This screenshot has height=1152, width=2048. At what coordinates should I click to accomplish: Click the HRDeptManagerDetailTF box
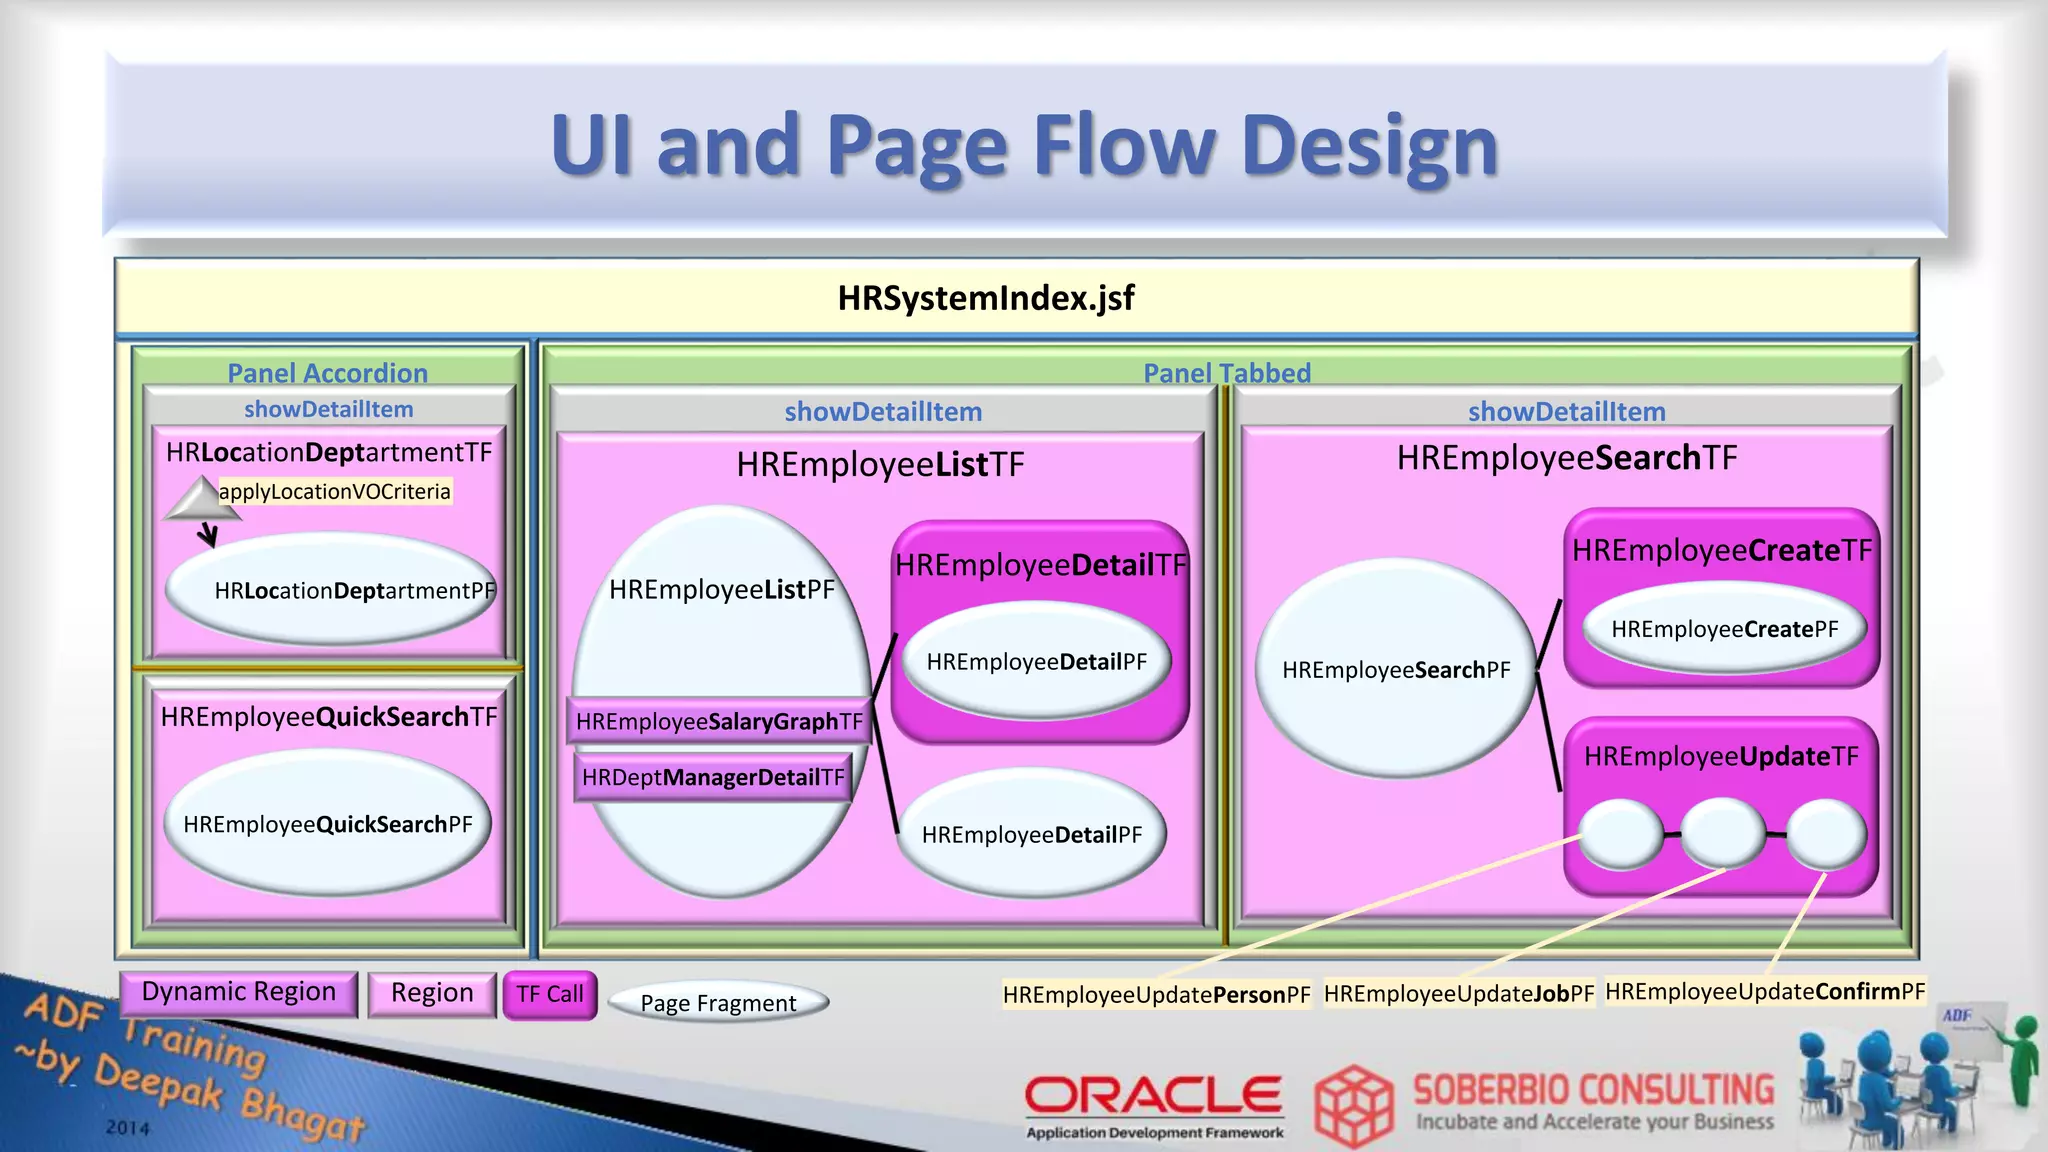pos(713,777)
